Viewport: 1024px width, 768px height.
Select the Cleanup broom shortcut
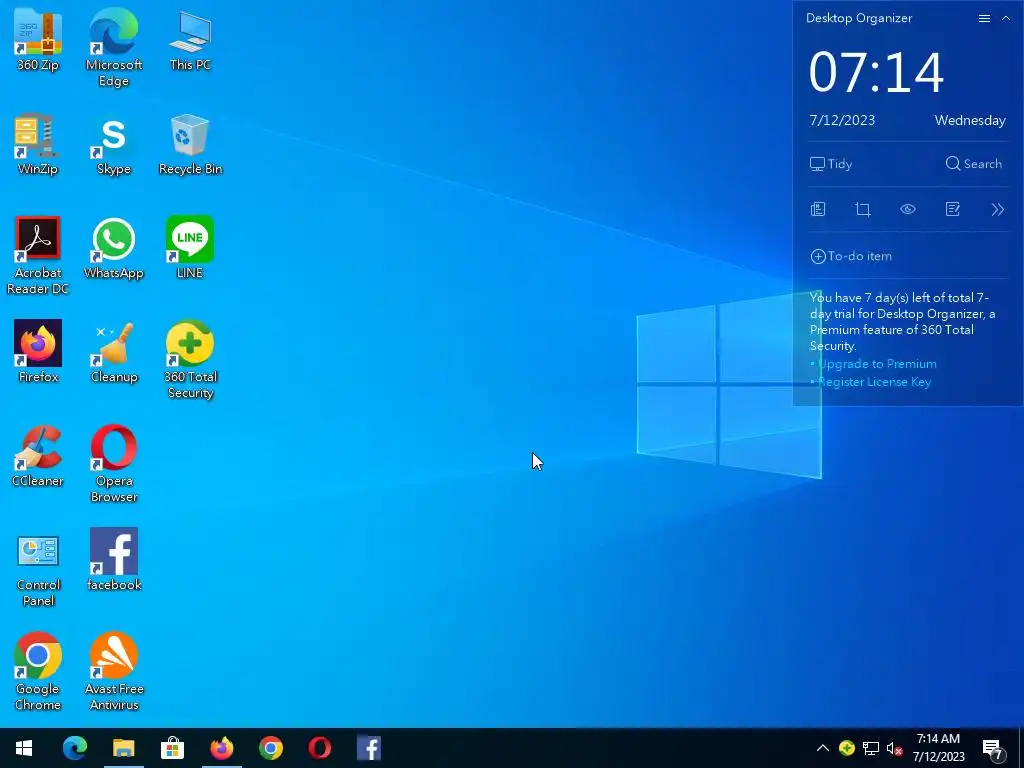pos(114,351)
